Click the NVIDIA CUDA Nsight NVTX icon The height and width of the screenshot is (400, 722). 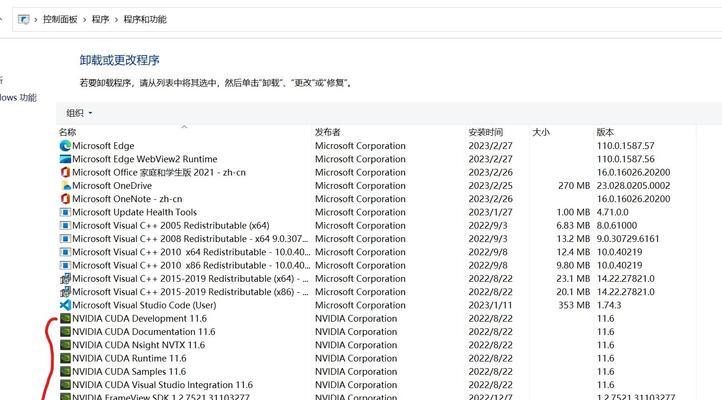pyautogui.click(x=65, y=345)
